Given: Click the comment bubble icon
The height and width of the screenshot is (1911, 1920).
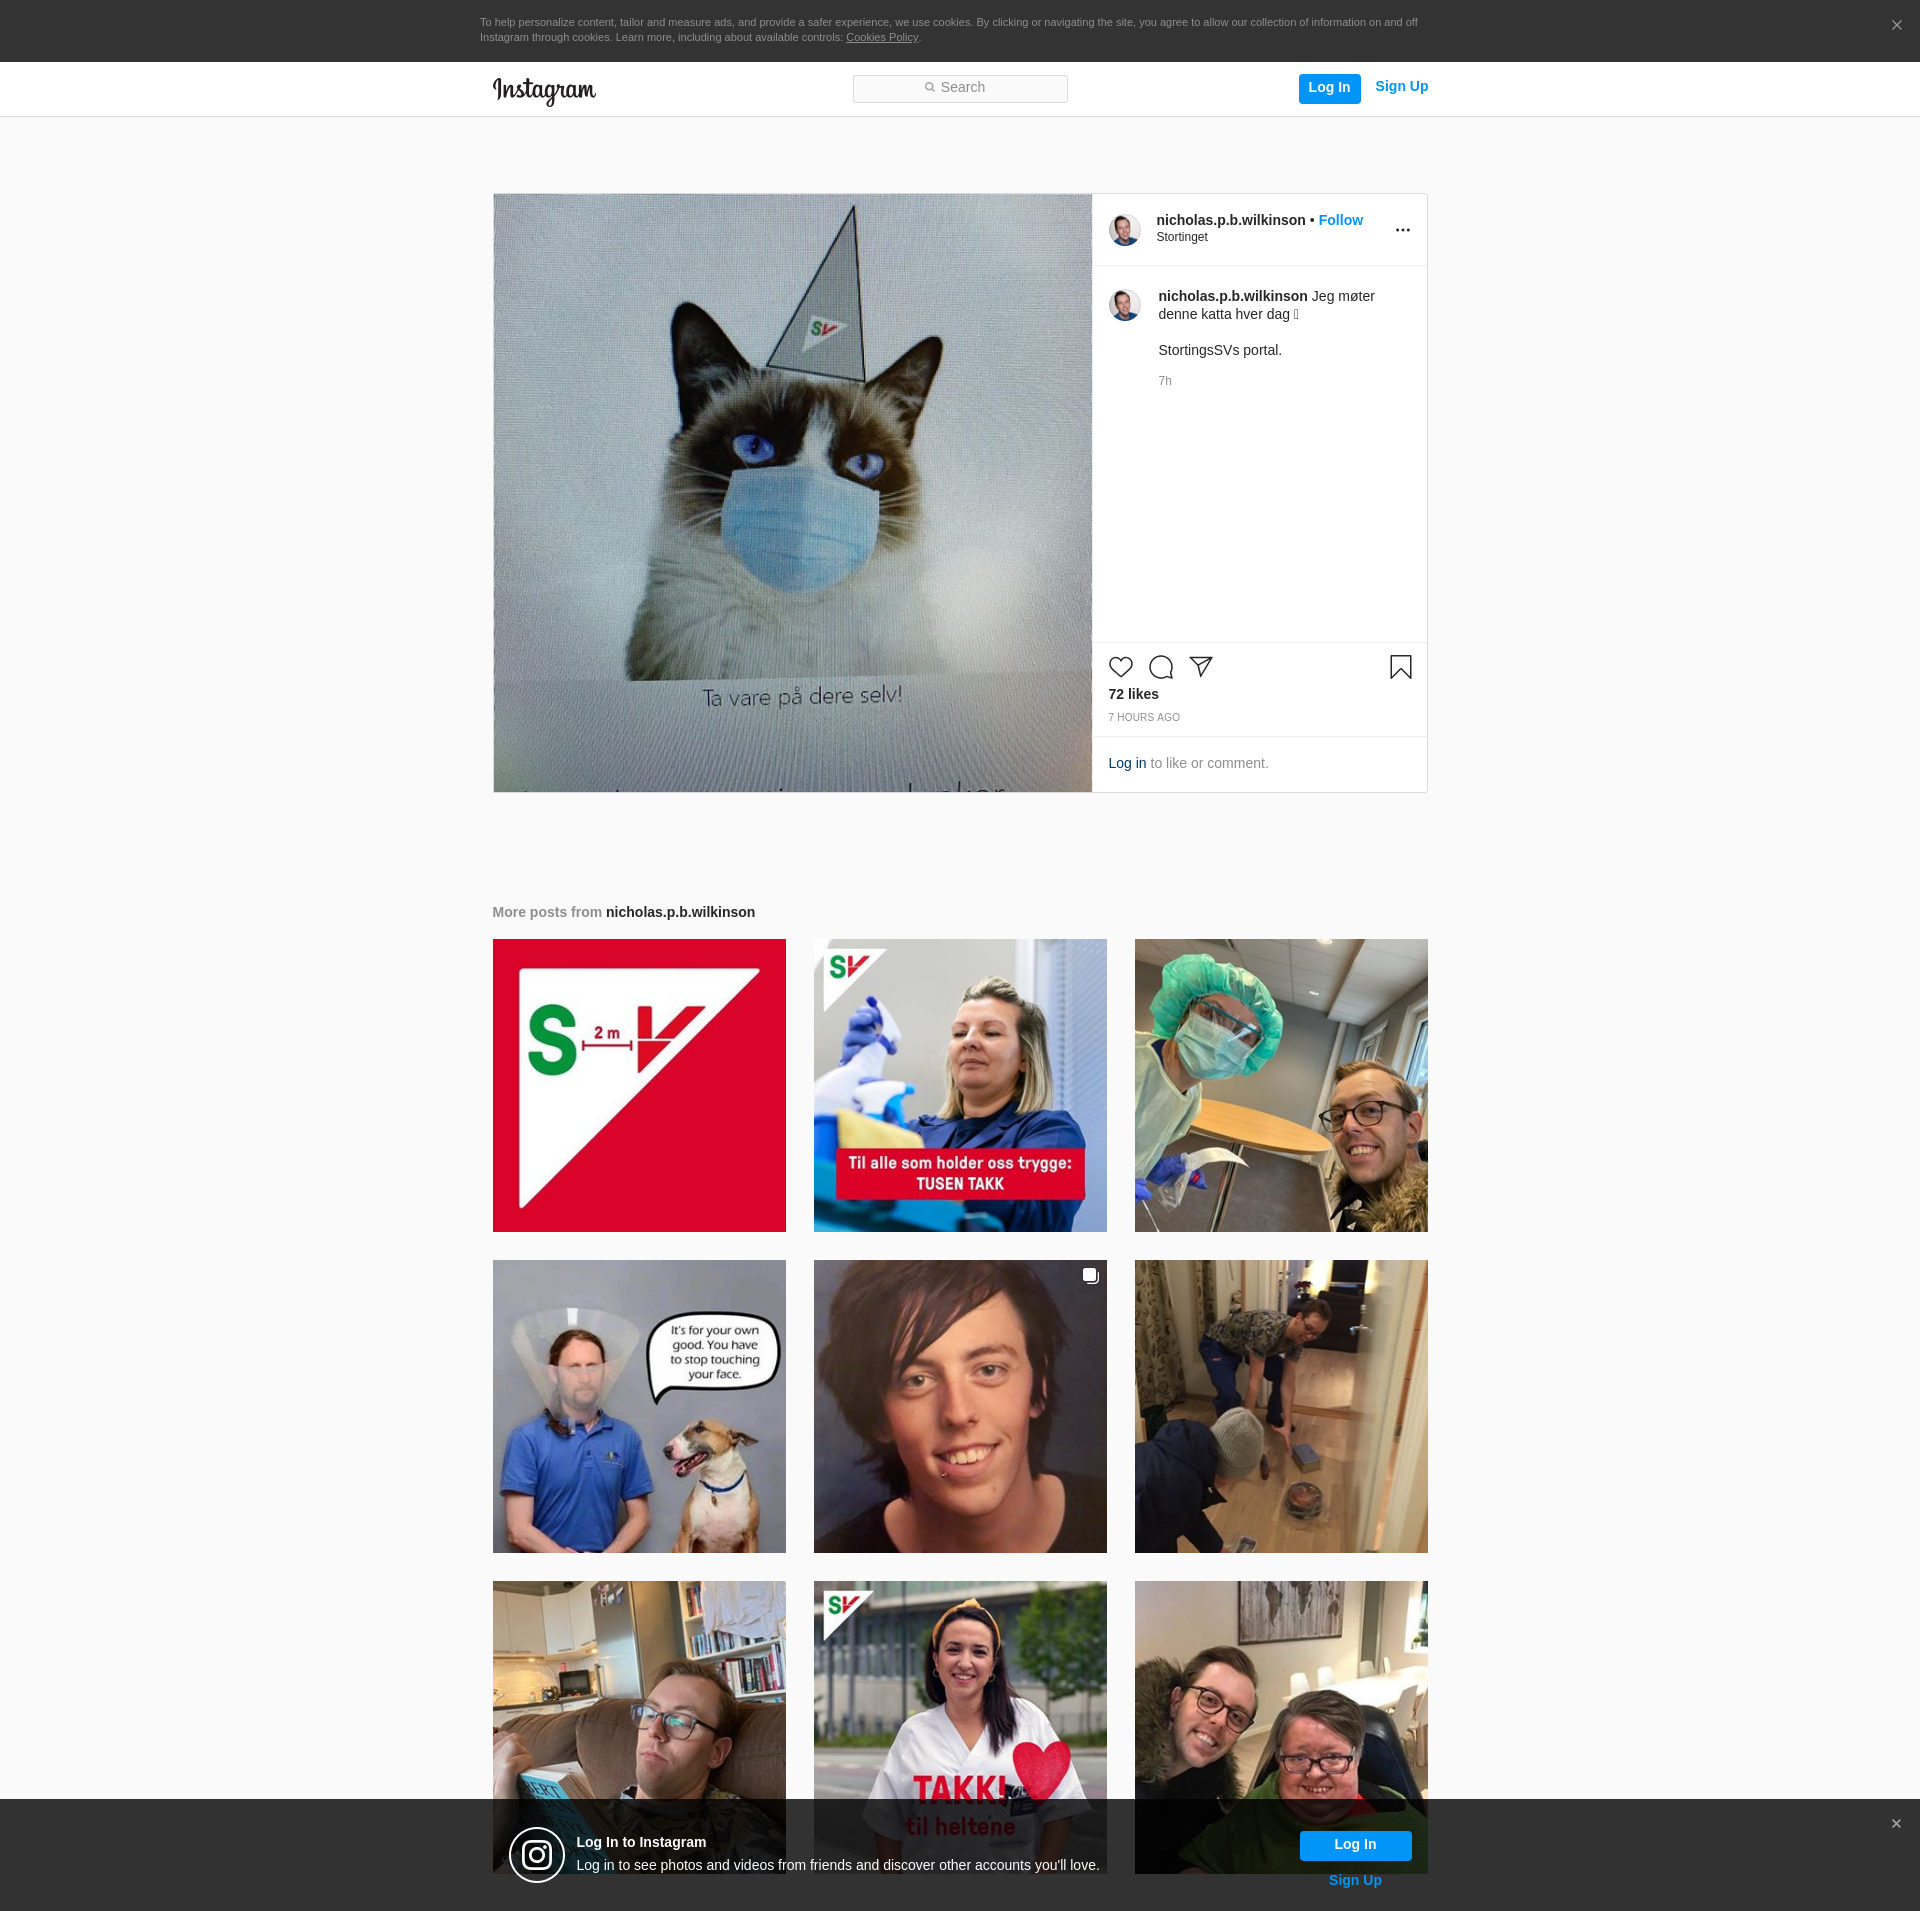Looking at the screenshot, I should 1160,667.
